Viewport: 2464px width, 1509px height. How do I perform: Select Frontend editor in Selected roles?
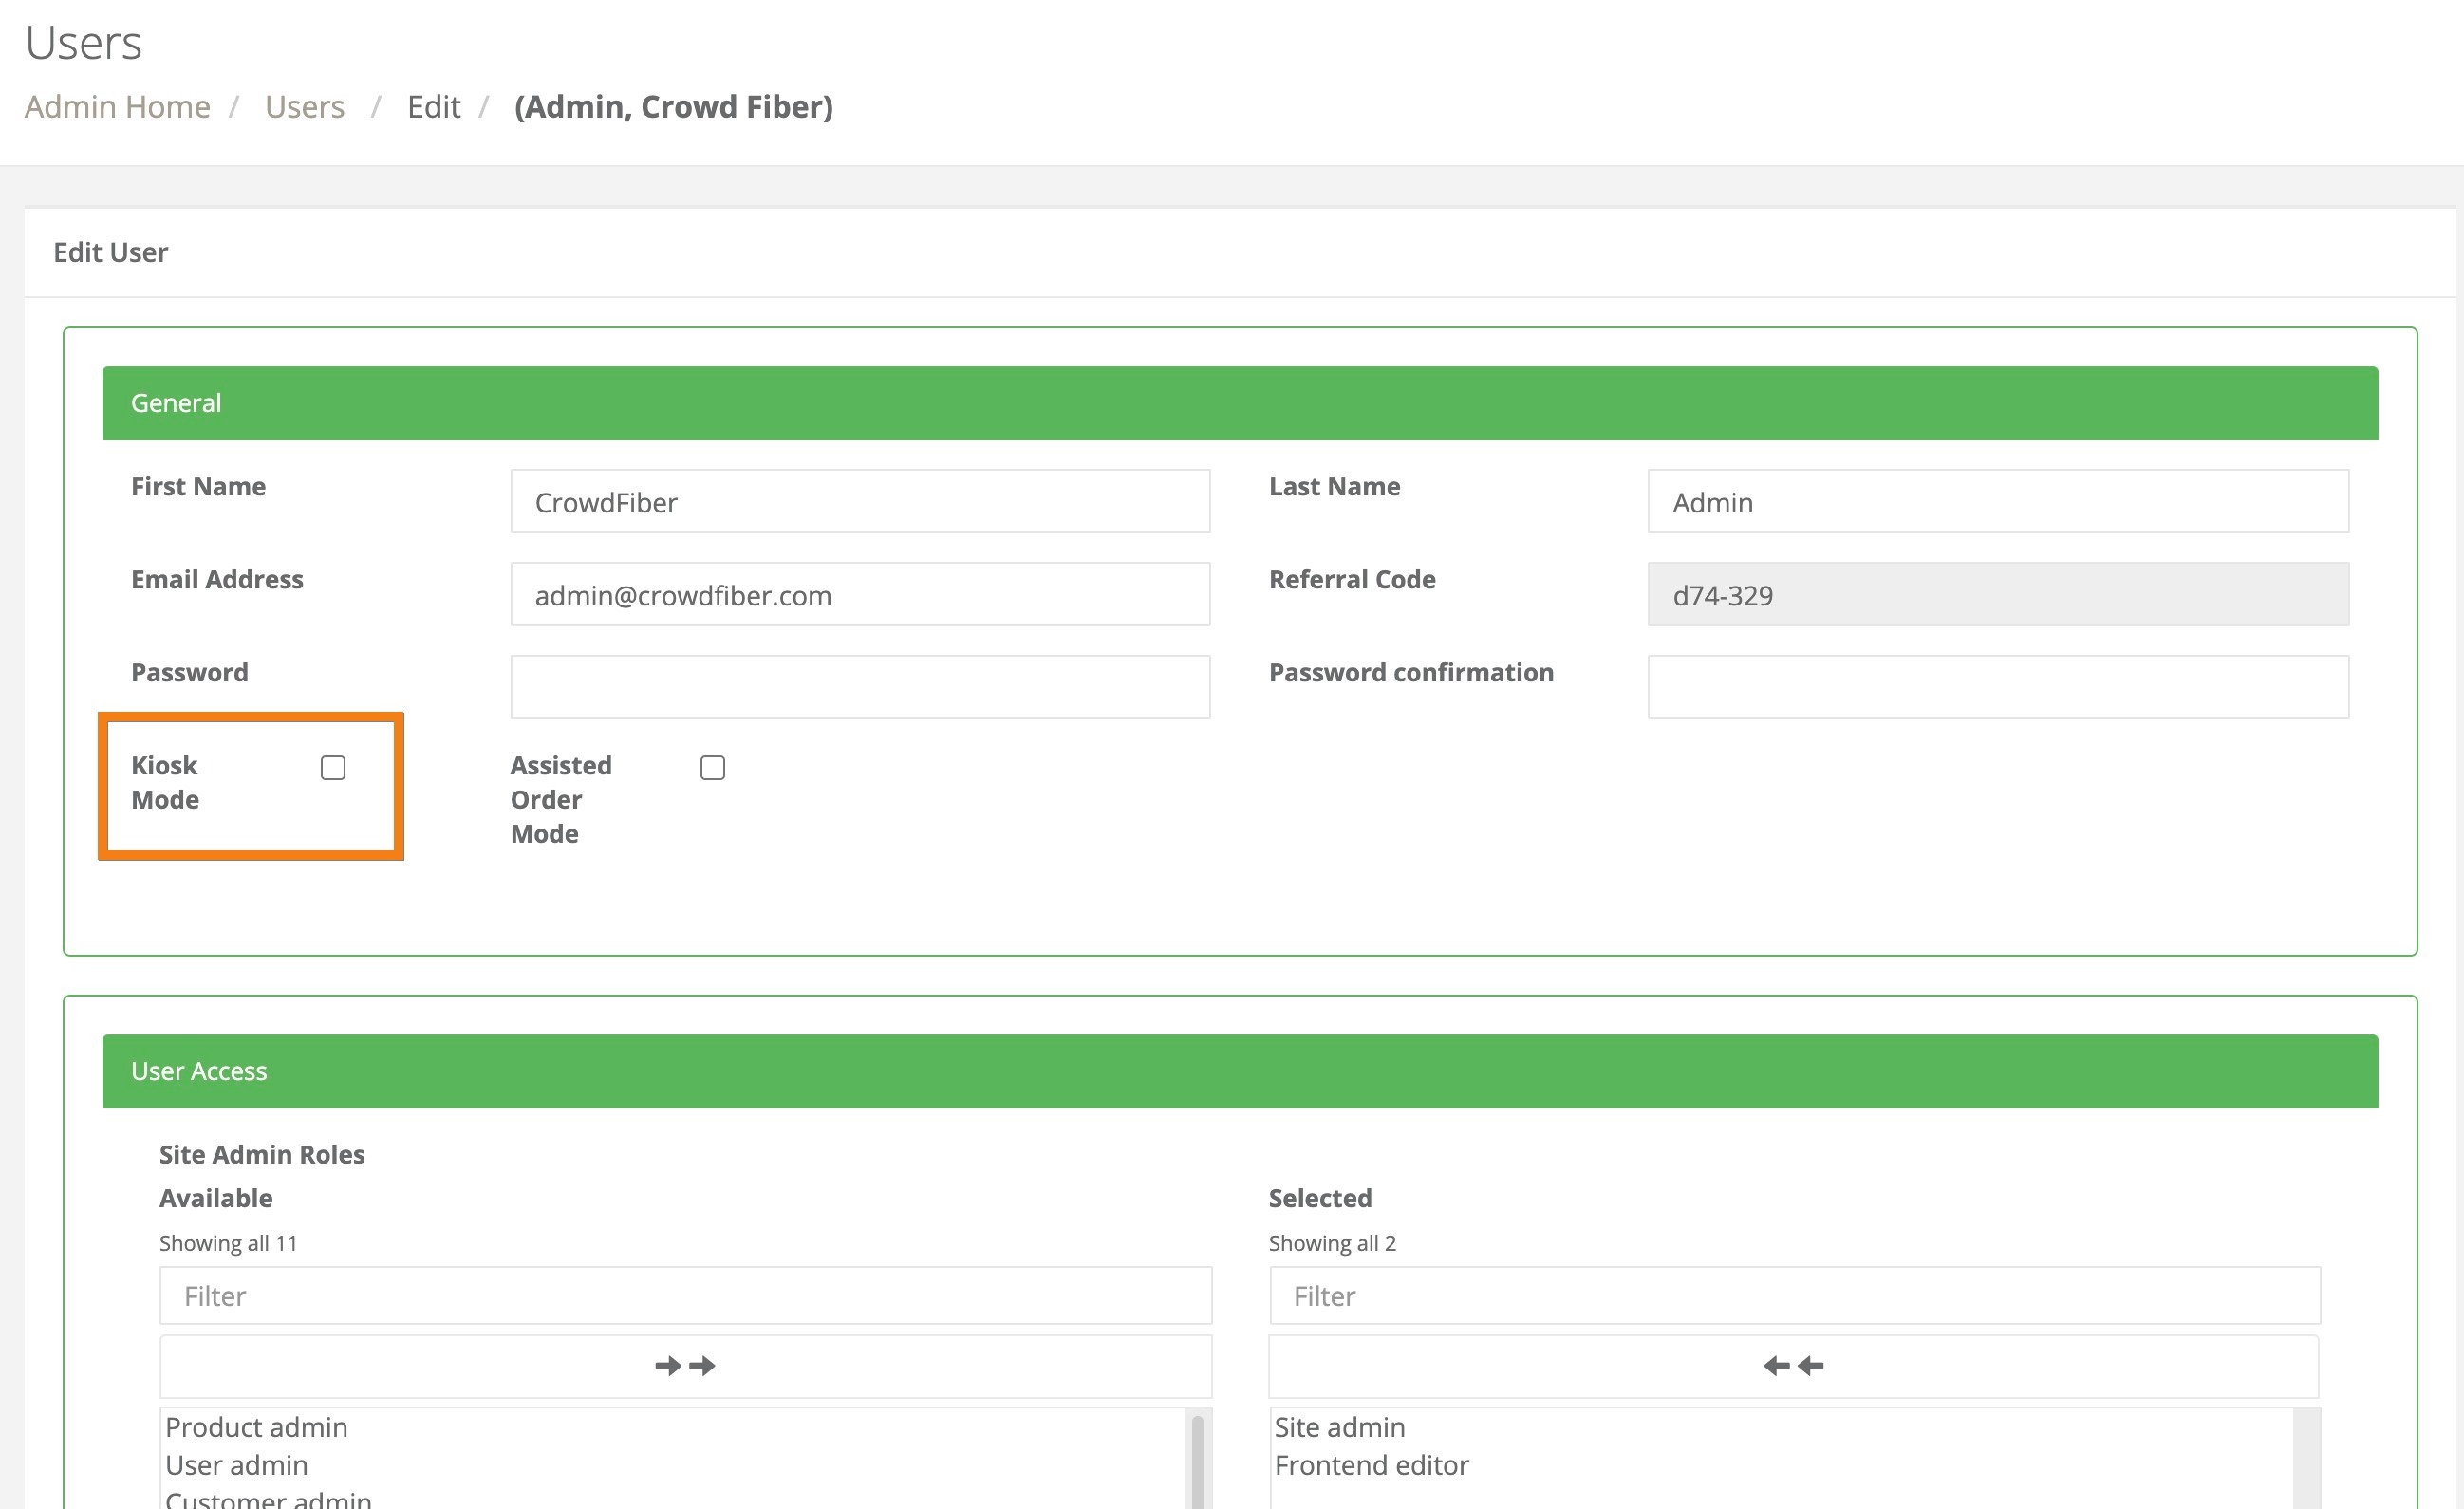[x=1371, y=1465]
